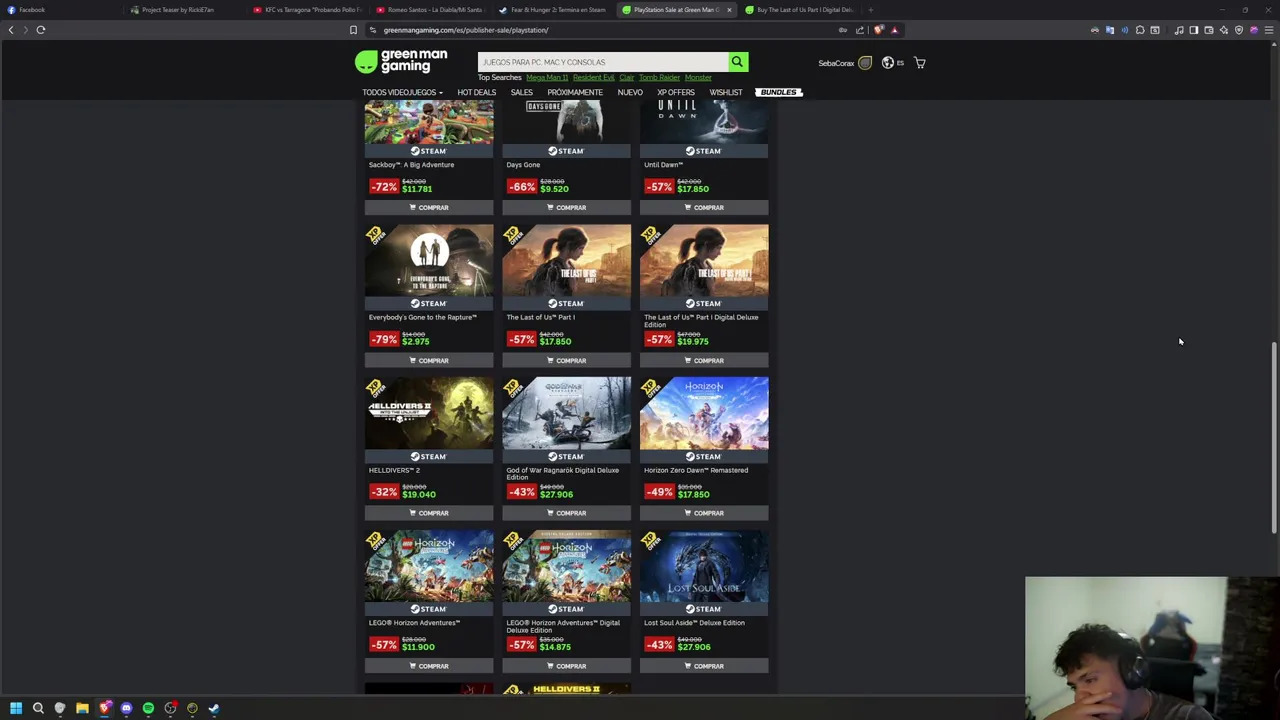The image size is (1280, 720).
Task: Switch to KFC vs Tarragona YouTube tab
Action: coord(308,10)
